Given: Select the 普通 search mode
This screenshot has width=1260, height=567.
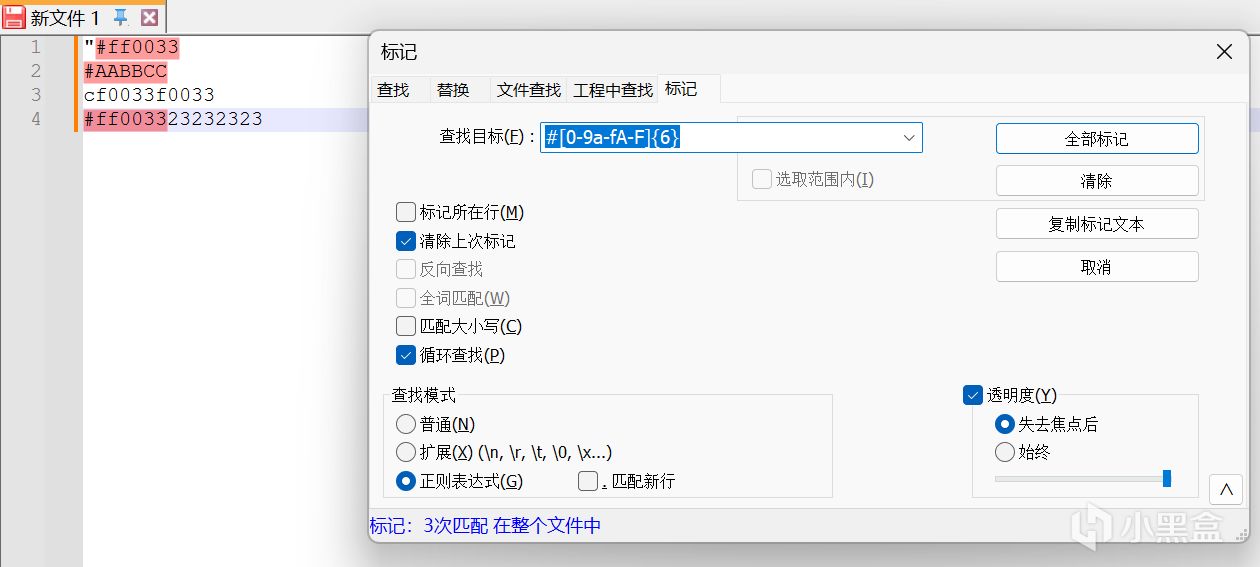Looking at the screenshot, I should (406, 424).
